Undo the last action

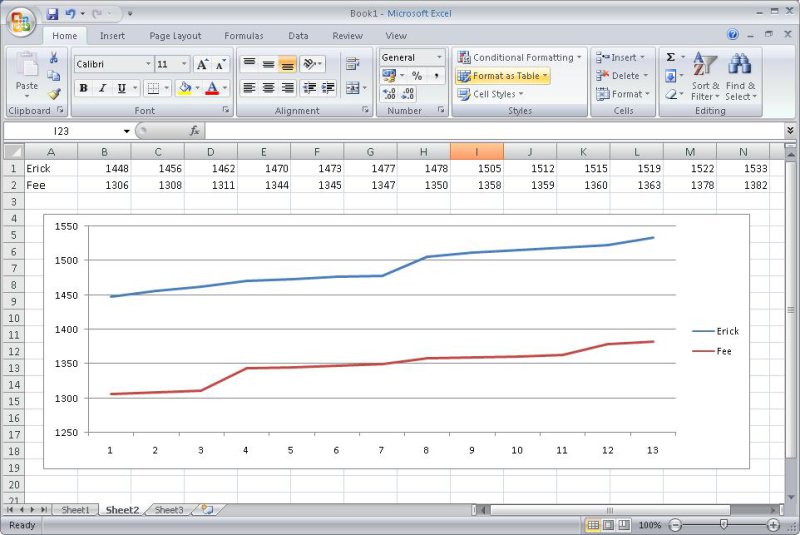[x=70, y=14]
